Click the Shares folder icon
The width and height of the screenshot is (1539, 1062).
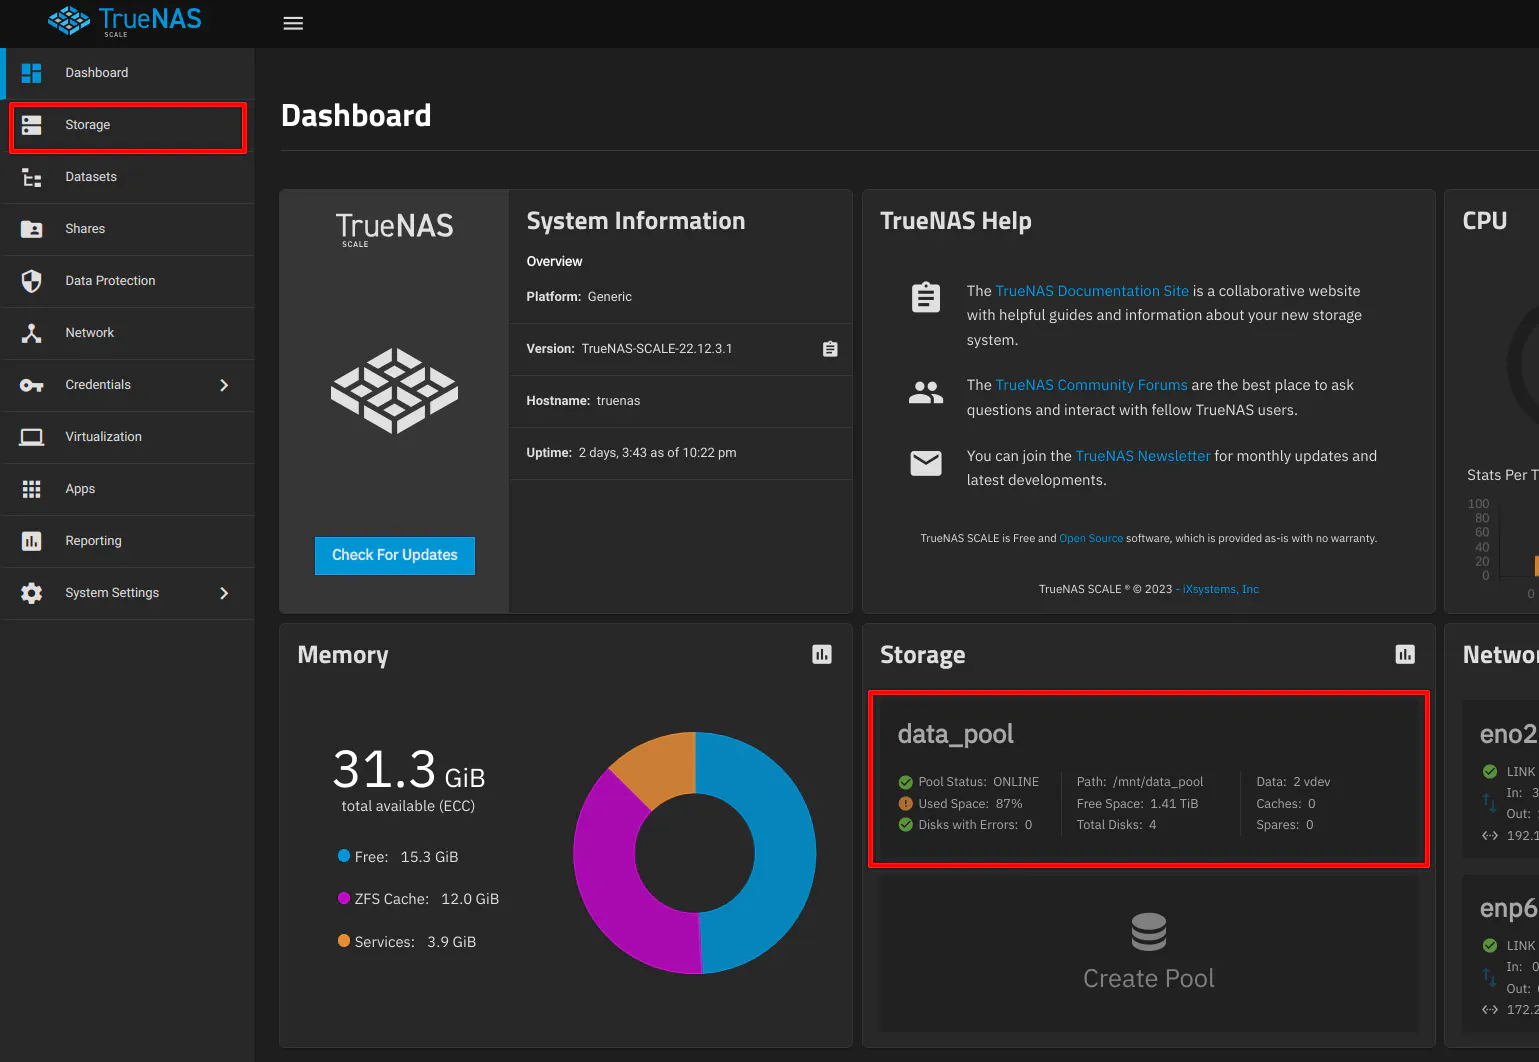pyautogui.click(x=32, y=229)
